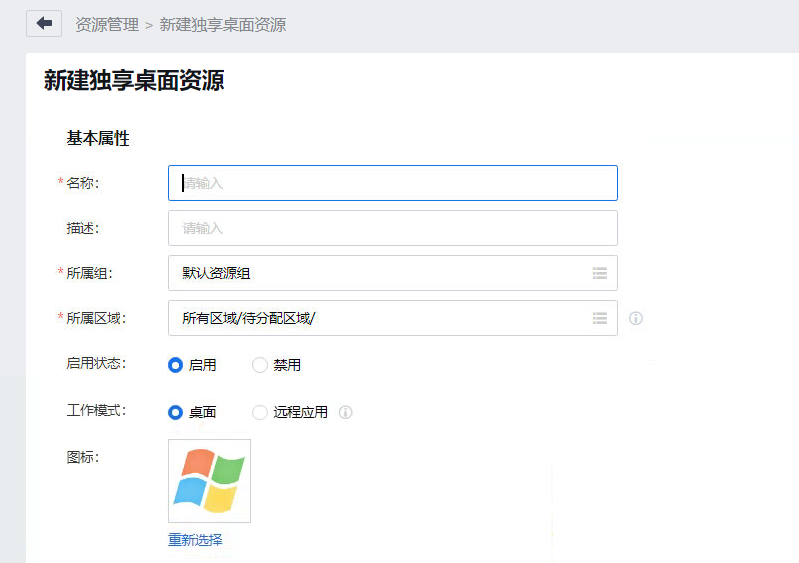Click the Windows logo icon thumbnail
Screen dimensions: 799x563
point(209,480)
